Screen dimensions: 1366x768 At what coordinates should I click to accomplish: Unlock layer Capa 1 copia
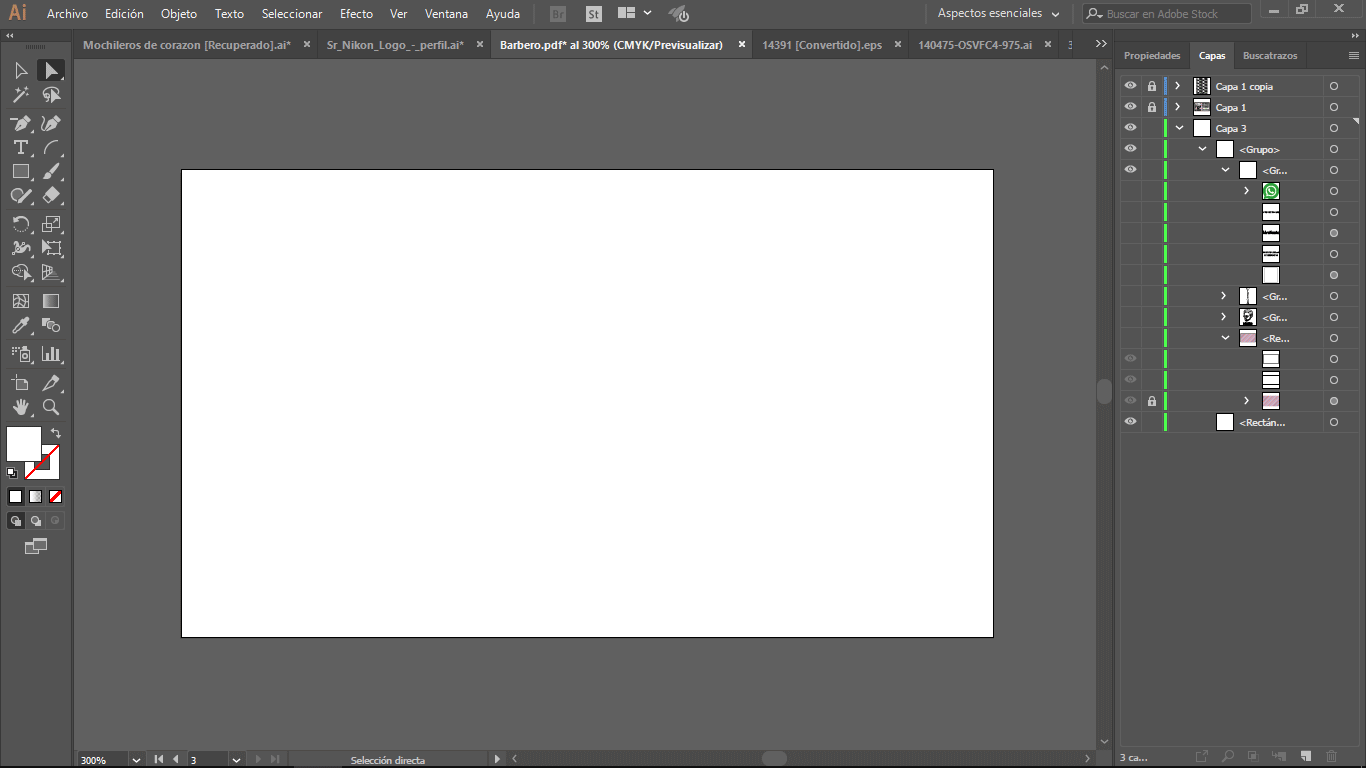pos(1152,86)
